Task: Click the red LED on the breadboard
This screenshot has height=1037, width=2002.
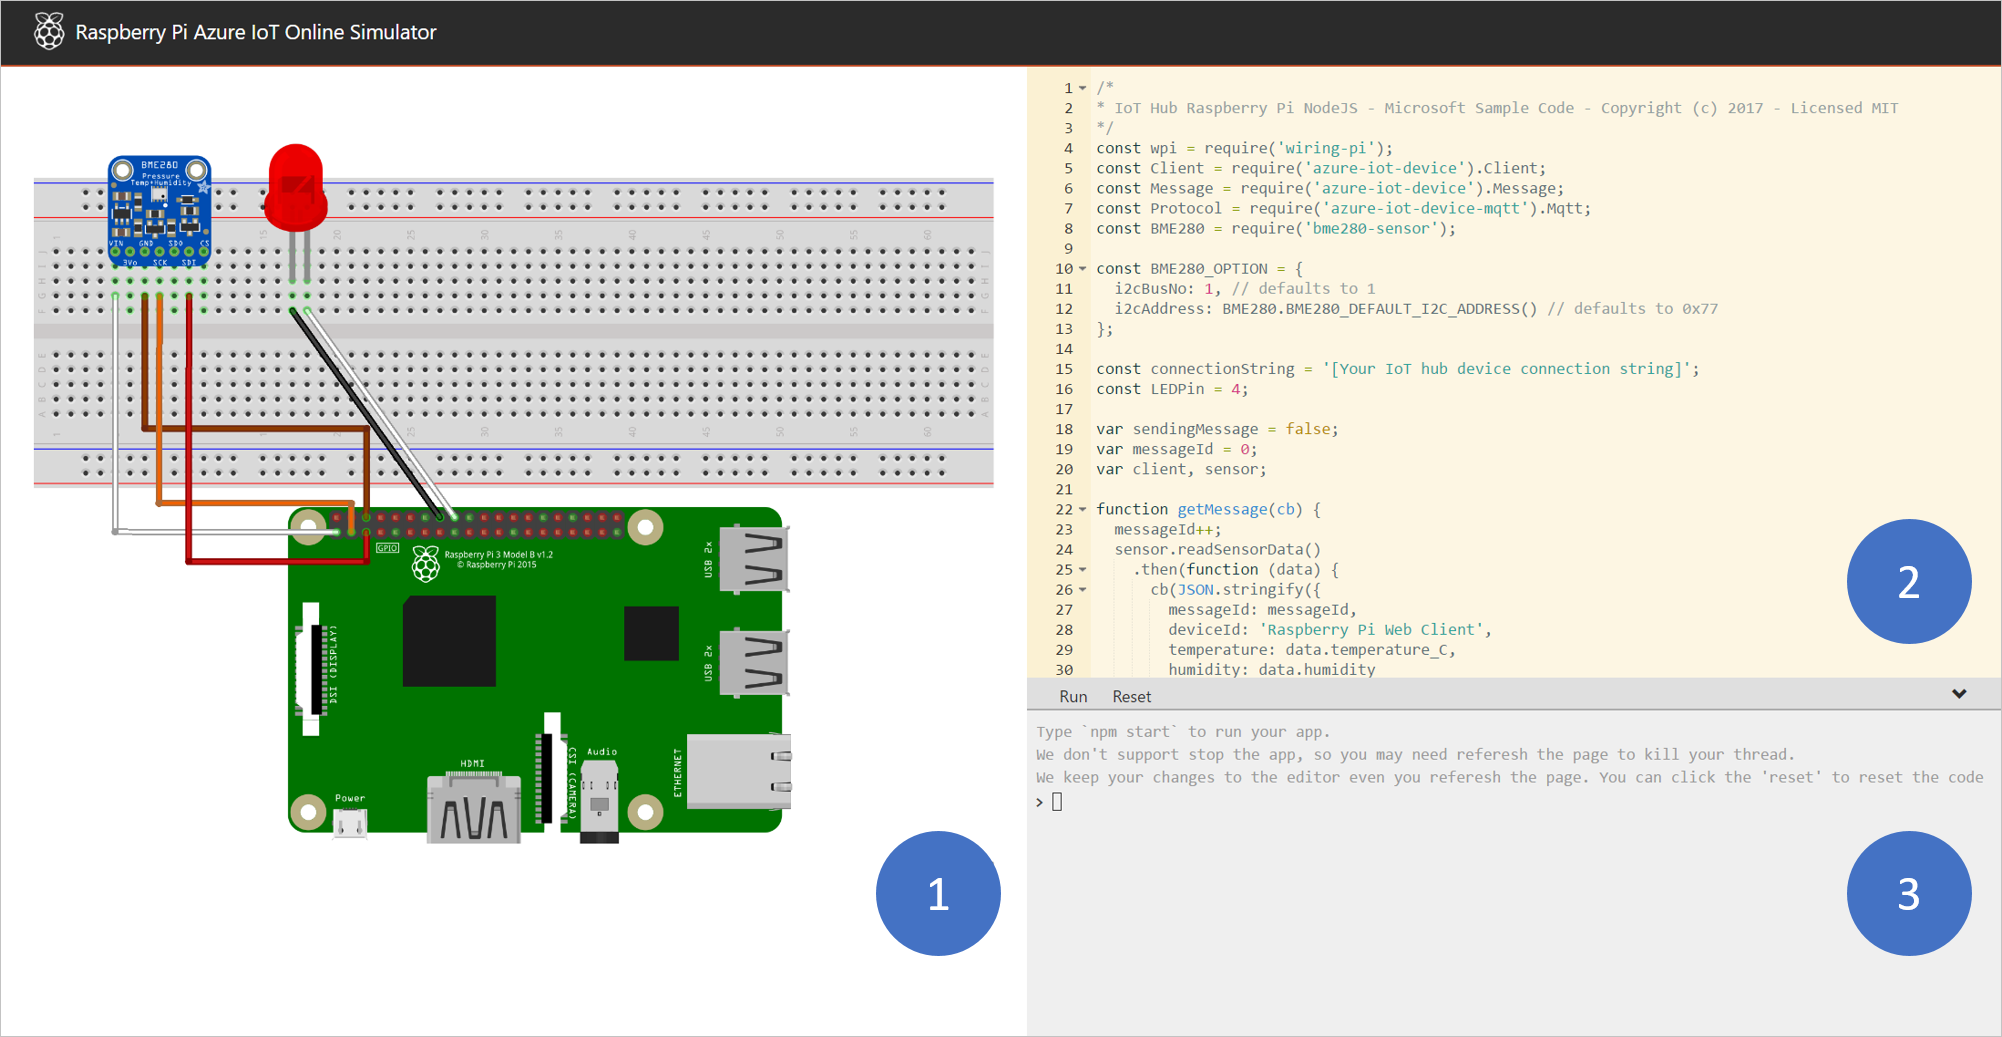Action: tap(295, 185)
